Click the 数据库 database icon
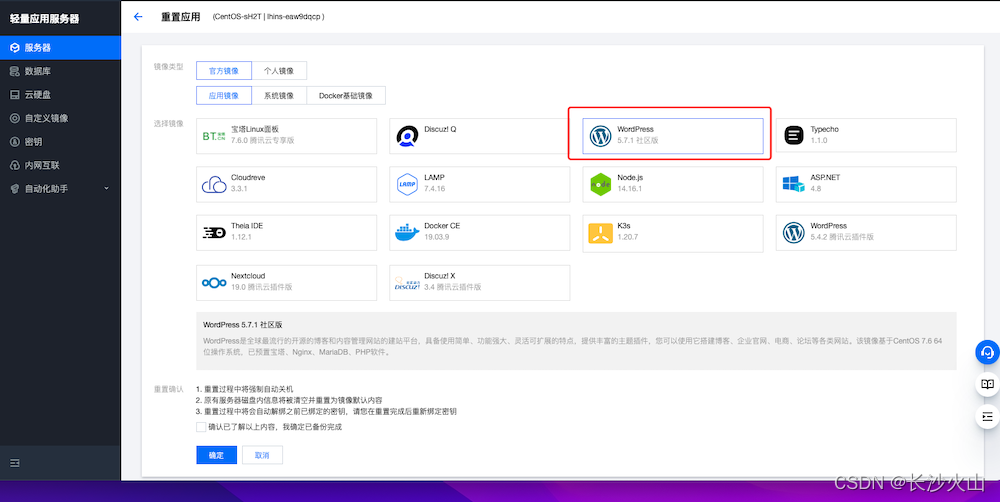Image resolution: width=1000 pixels, height=502 pixels. [15, 71]
